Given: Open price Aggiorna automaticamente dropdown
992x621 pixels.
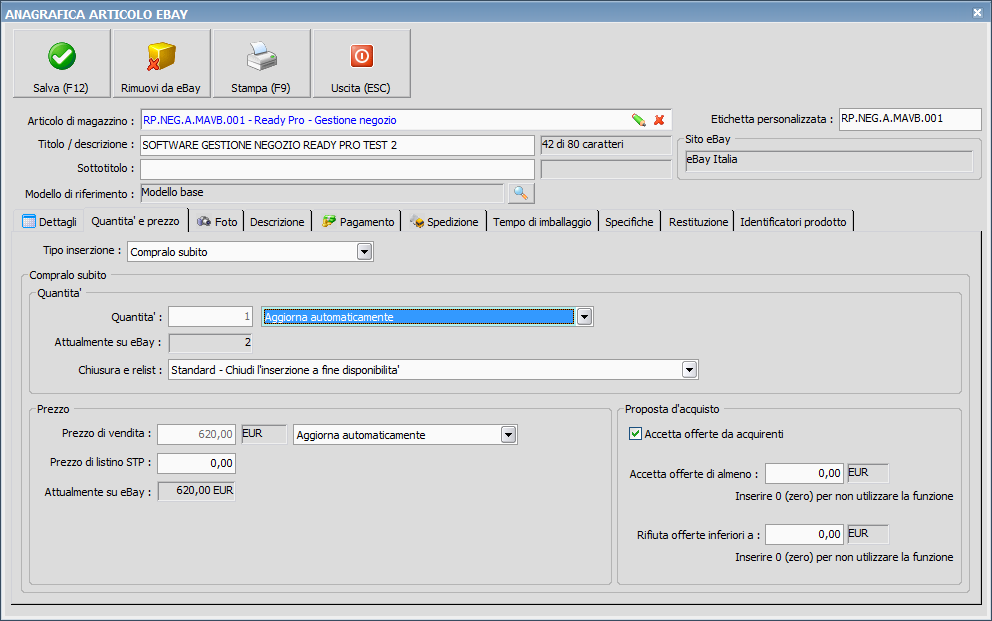Looking at the screenshot, I should tap(509, 434).
